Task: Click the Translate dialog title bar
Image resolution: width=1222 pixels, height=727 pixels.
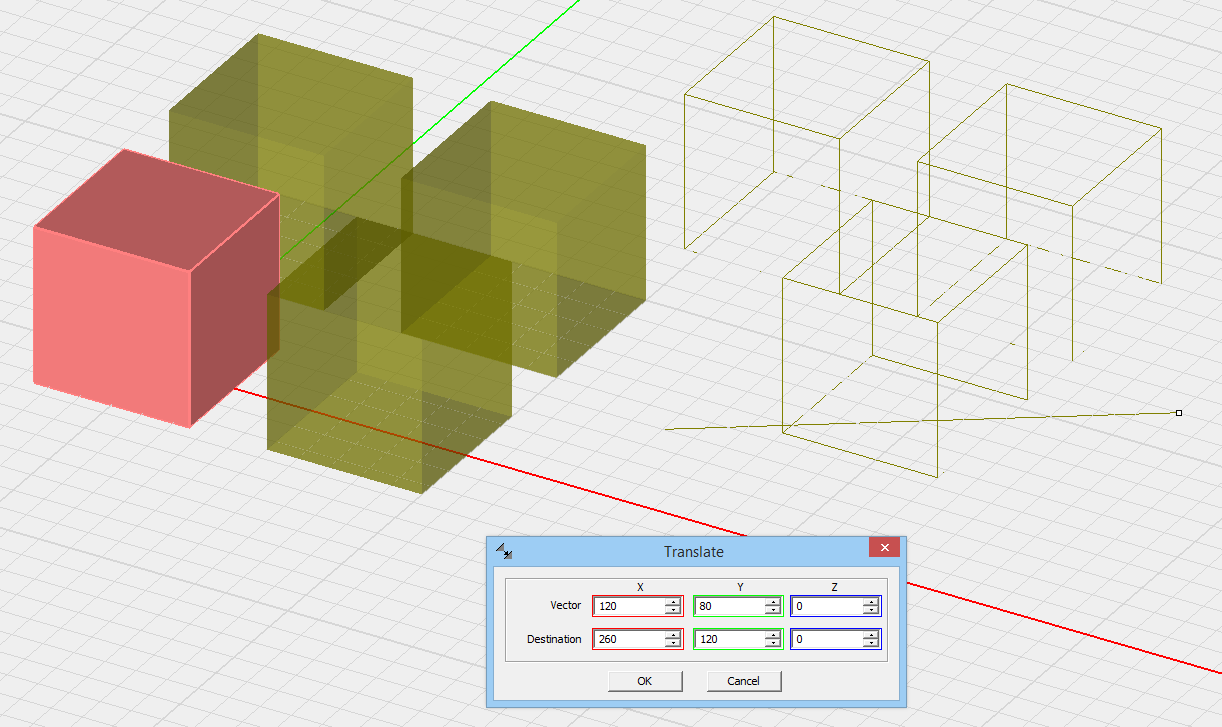Action: [693, 551]
